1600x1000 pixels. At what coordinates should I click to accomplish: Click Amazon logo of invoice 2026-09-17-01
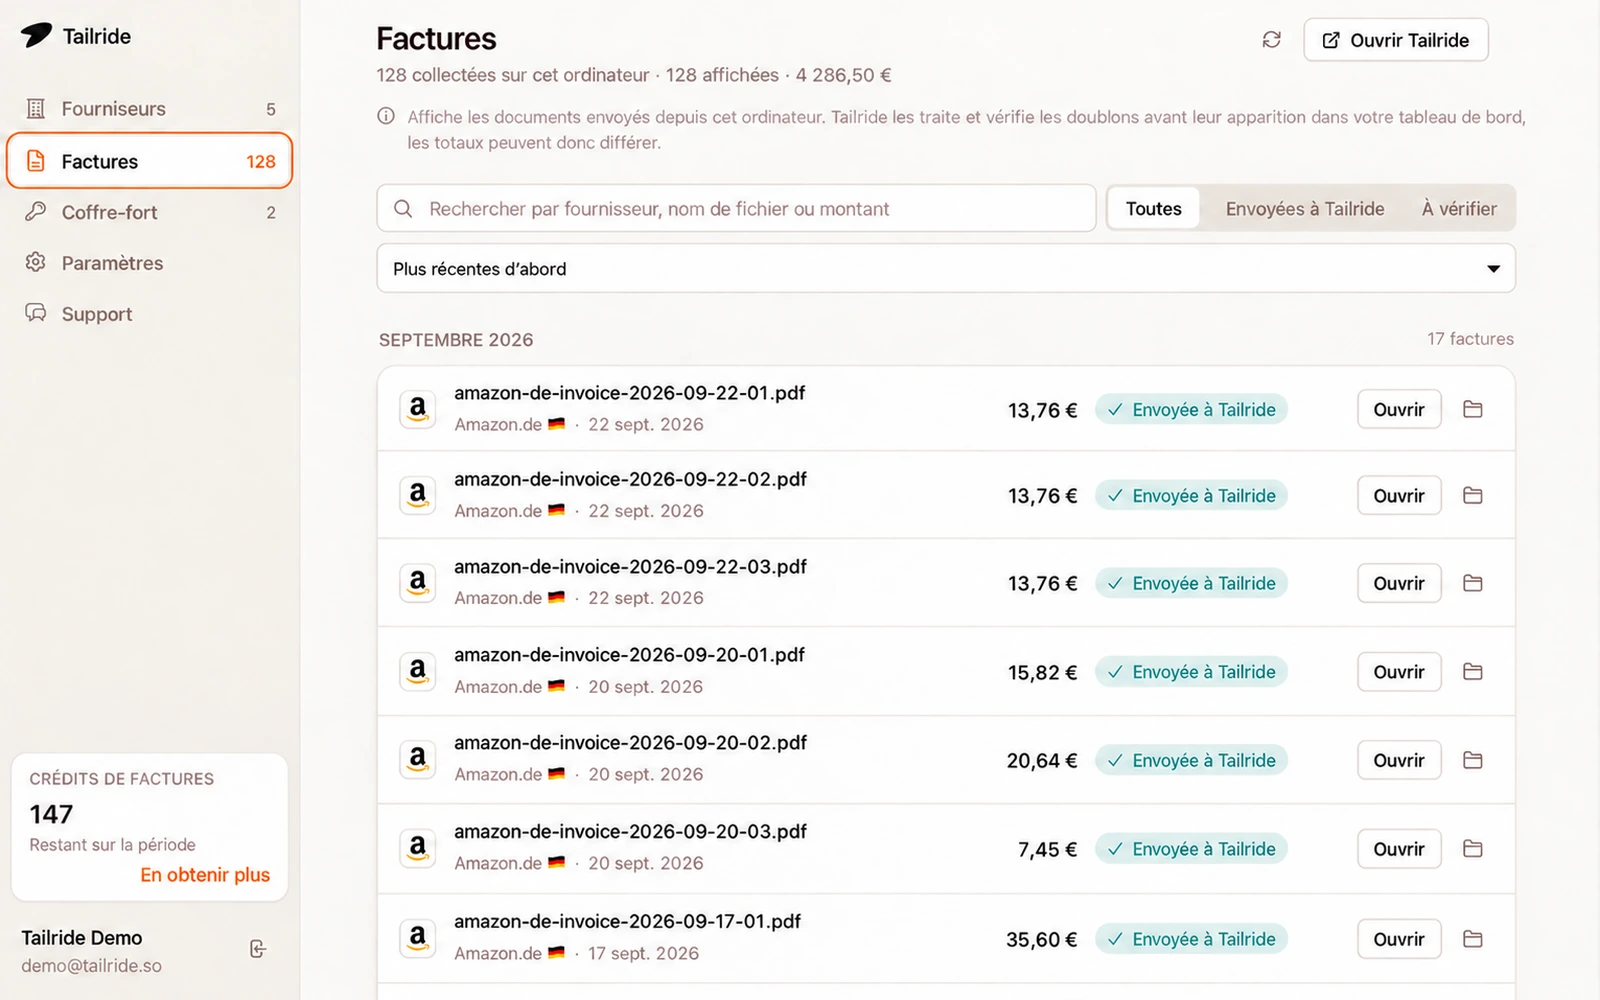pyautogui.click(x=418, y=939)
